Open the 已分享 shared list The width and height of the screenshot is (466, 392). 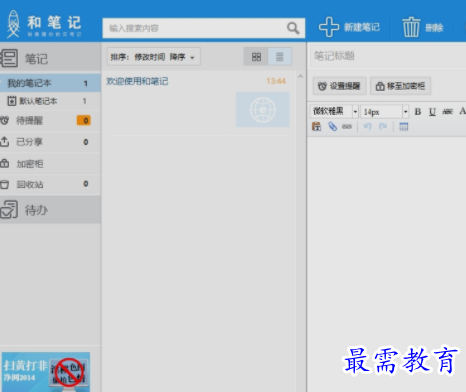pos(50,142)
